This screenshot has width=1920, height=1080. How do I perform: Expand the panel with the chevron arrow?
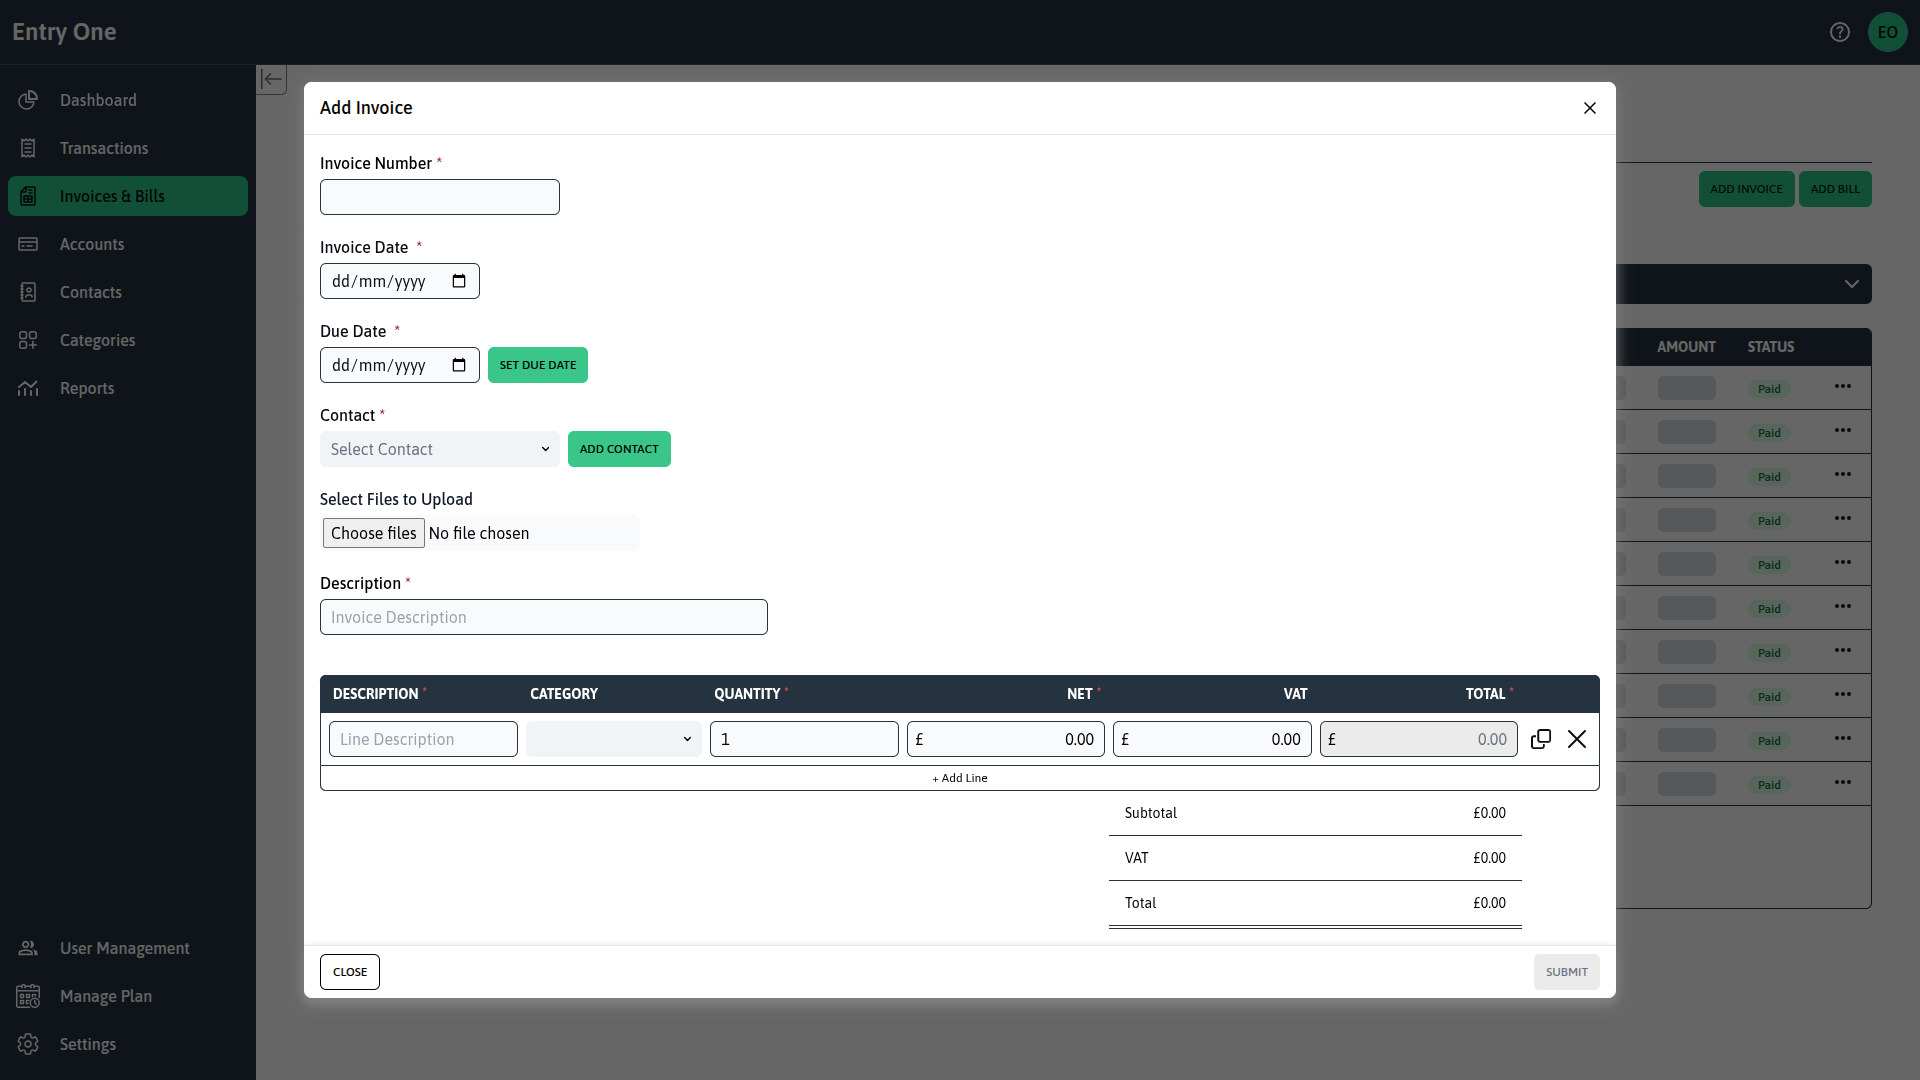pos(1852,284)
